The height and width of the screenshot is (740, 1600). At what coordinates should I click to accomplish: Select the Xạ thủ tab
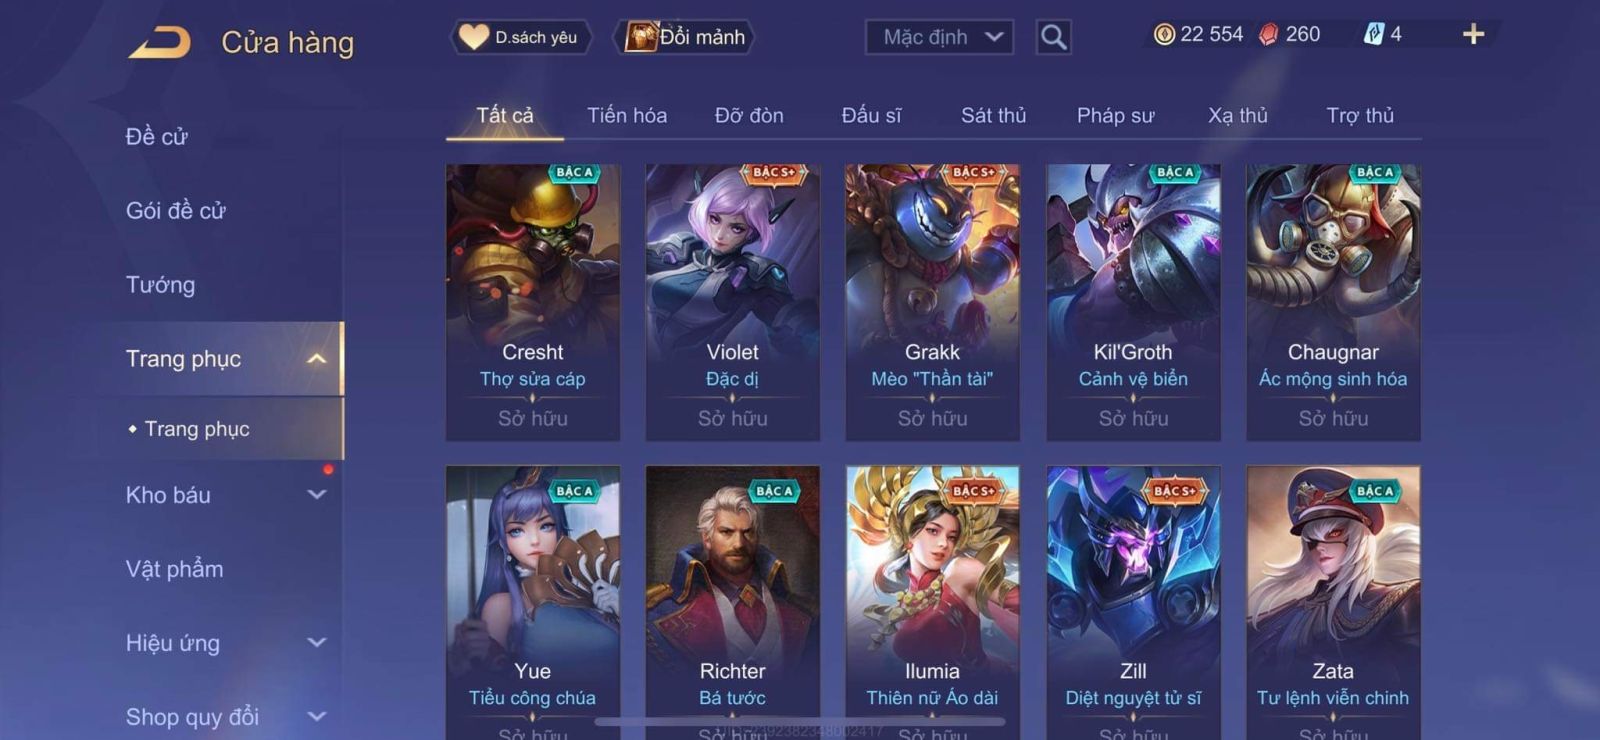click(x=1237, y=115)
